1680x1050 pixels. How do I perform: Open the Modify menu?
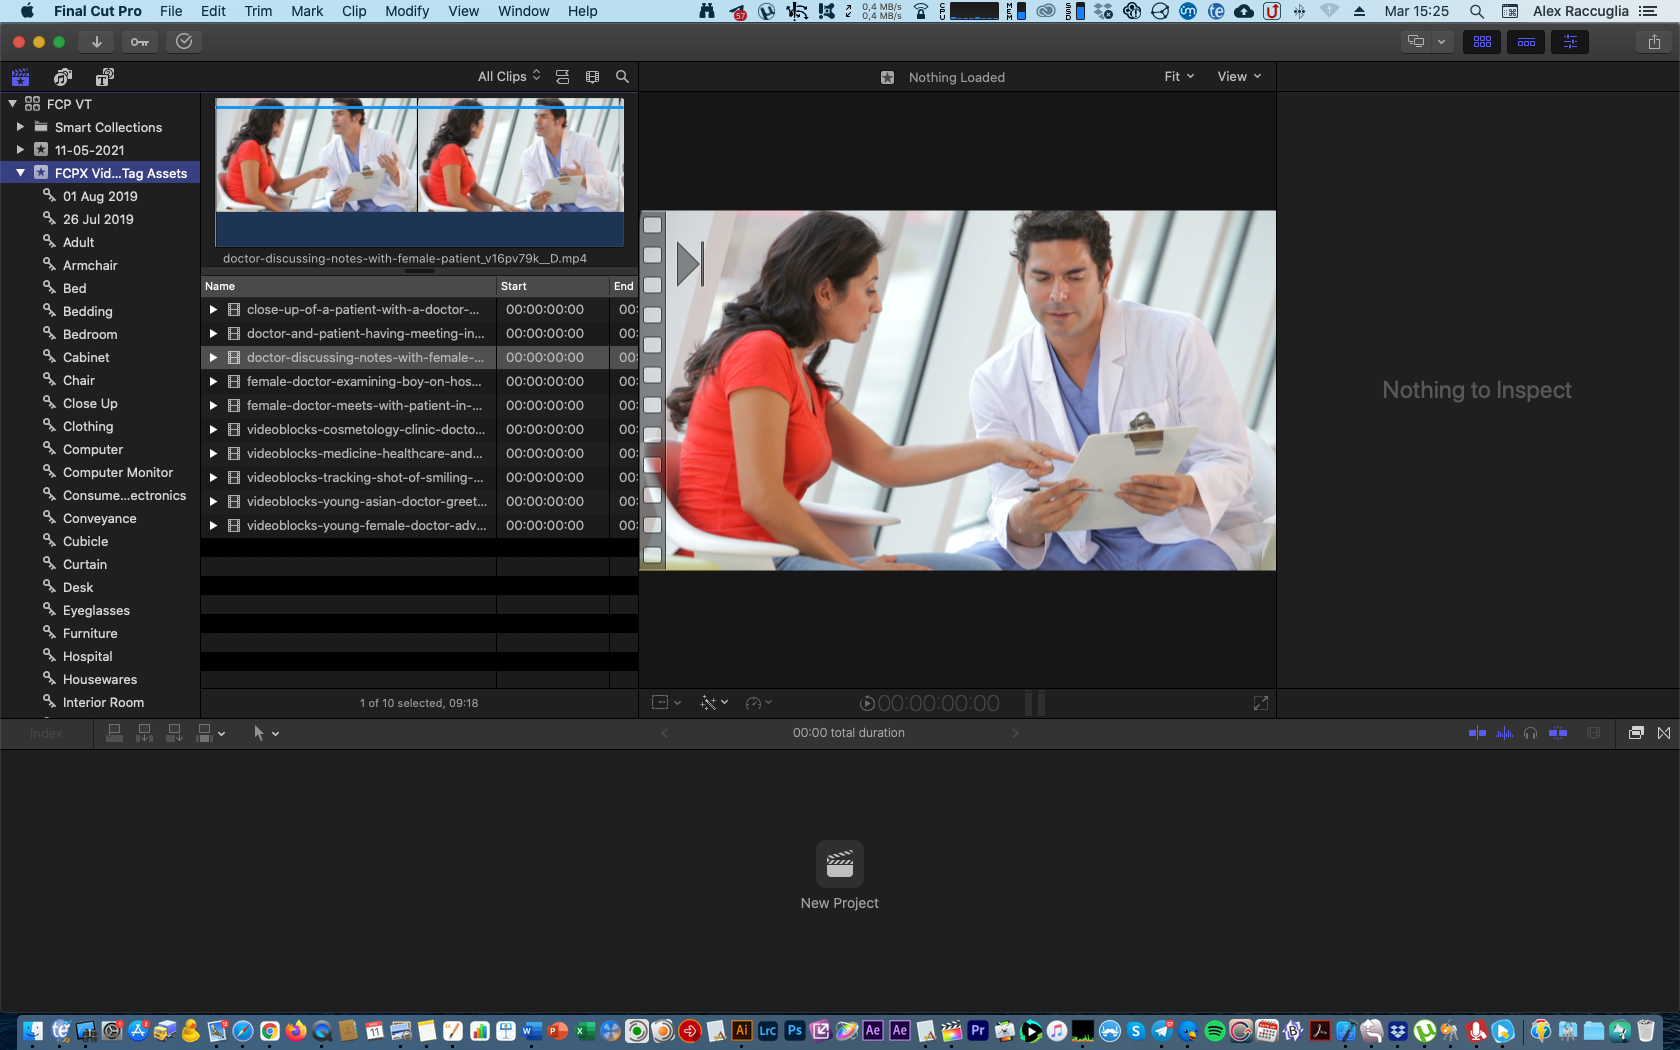pyautogui.click(x=407, y=11)
